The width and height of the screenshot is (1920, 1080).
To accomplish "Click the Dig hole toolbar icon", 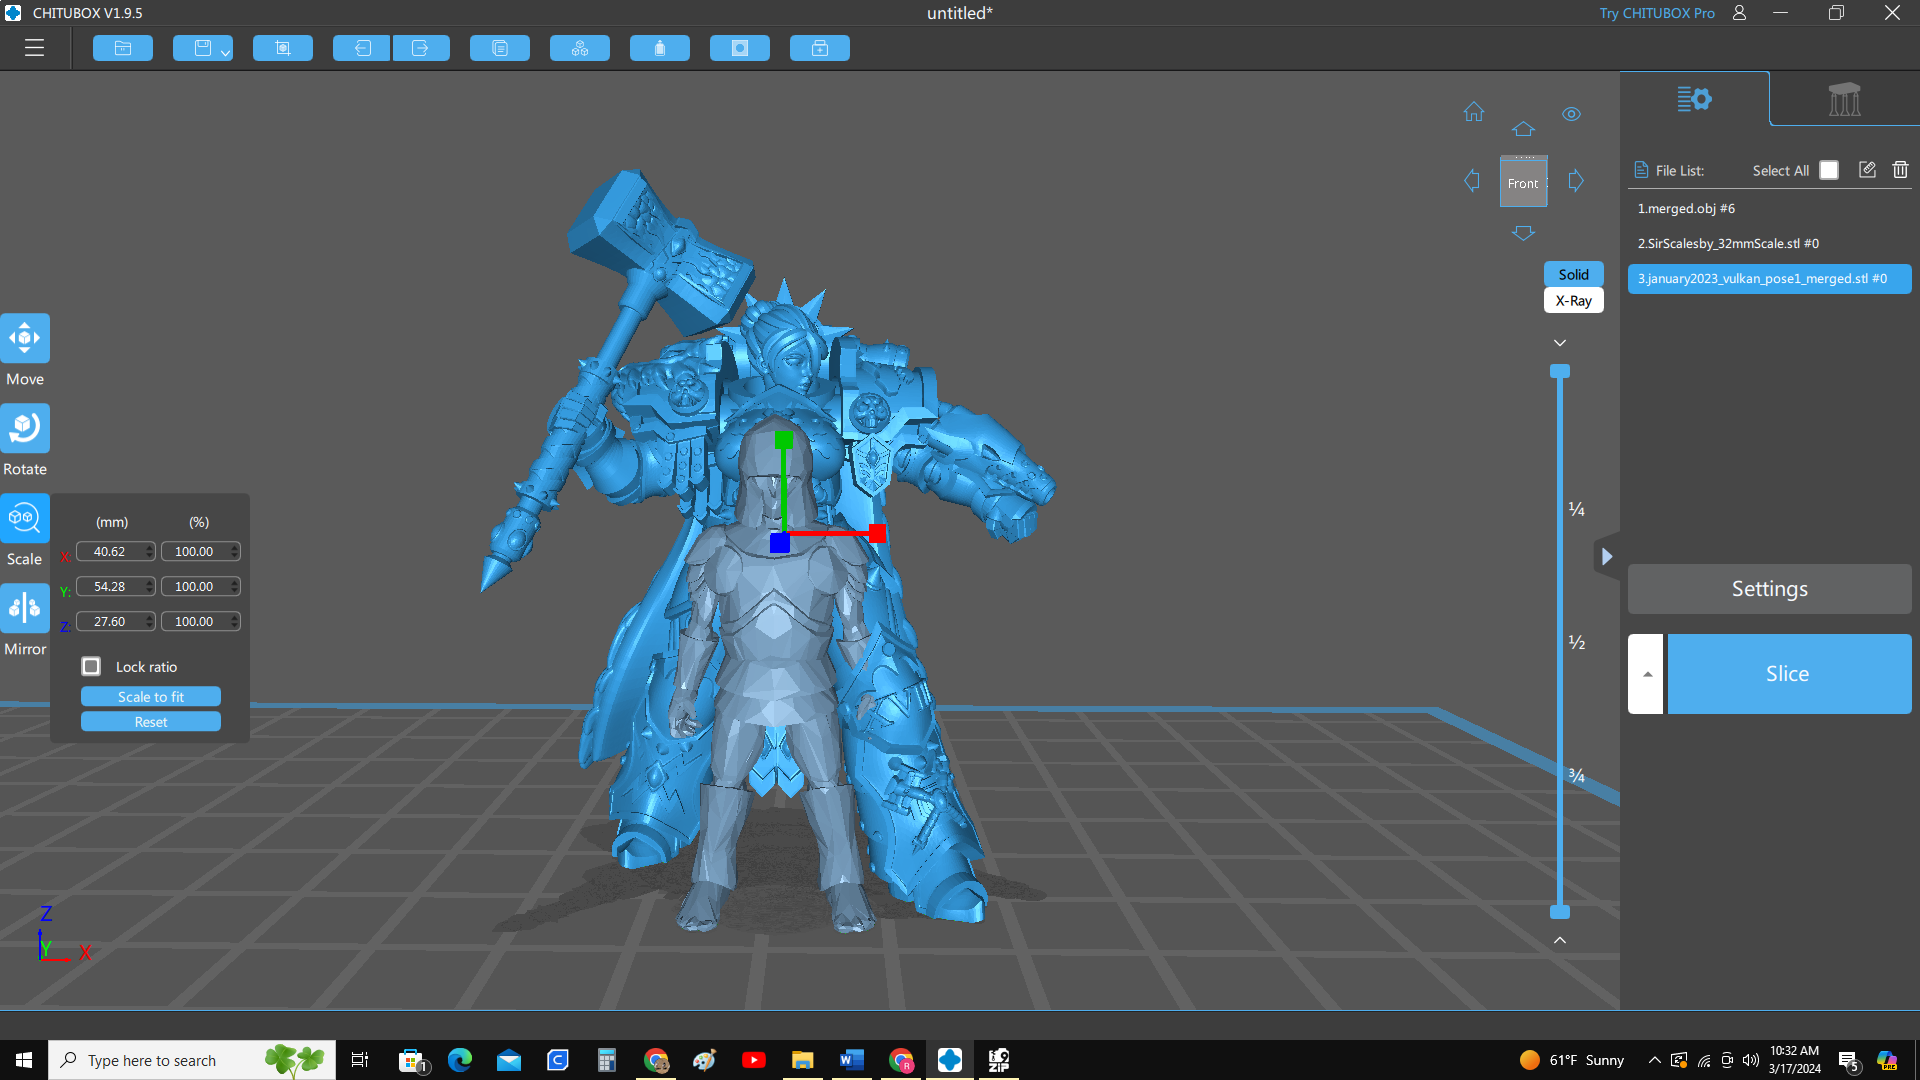I will 740,48.
